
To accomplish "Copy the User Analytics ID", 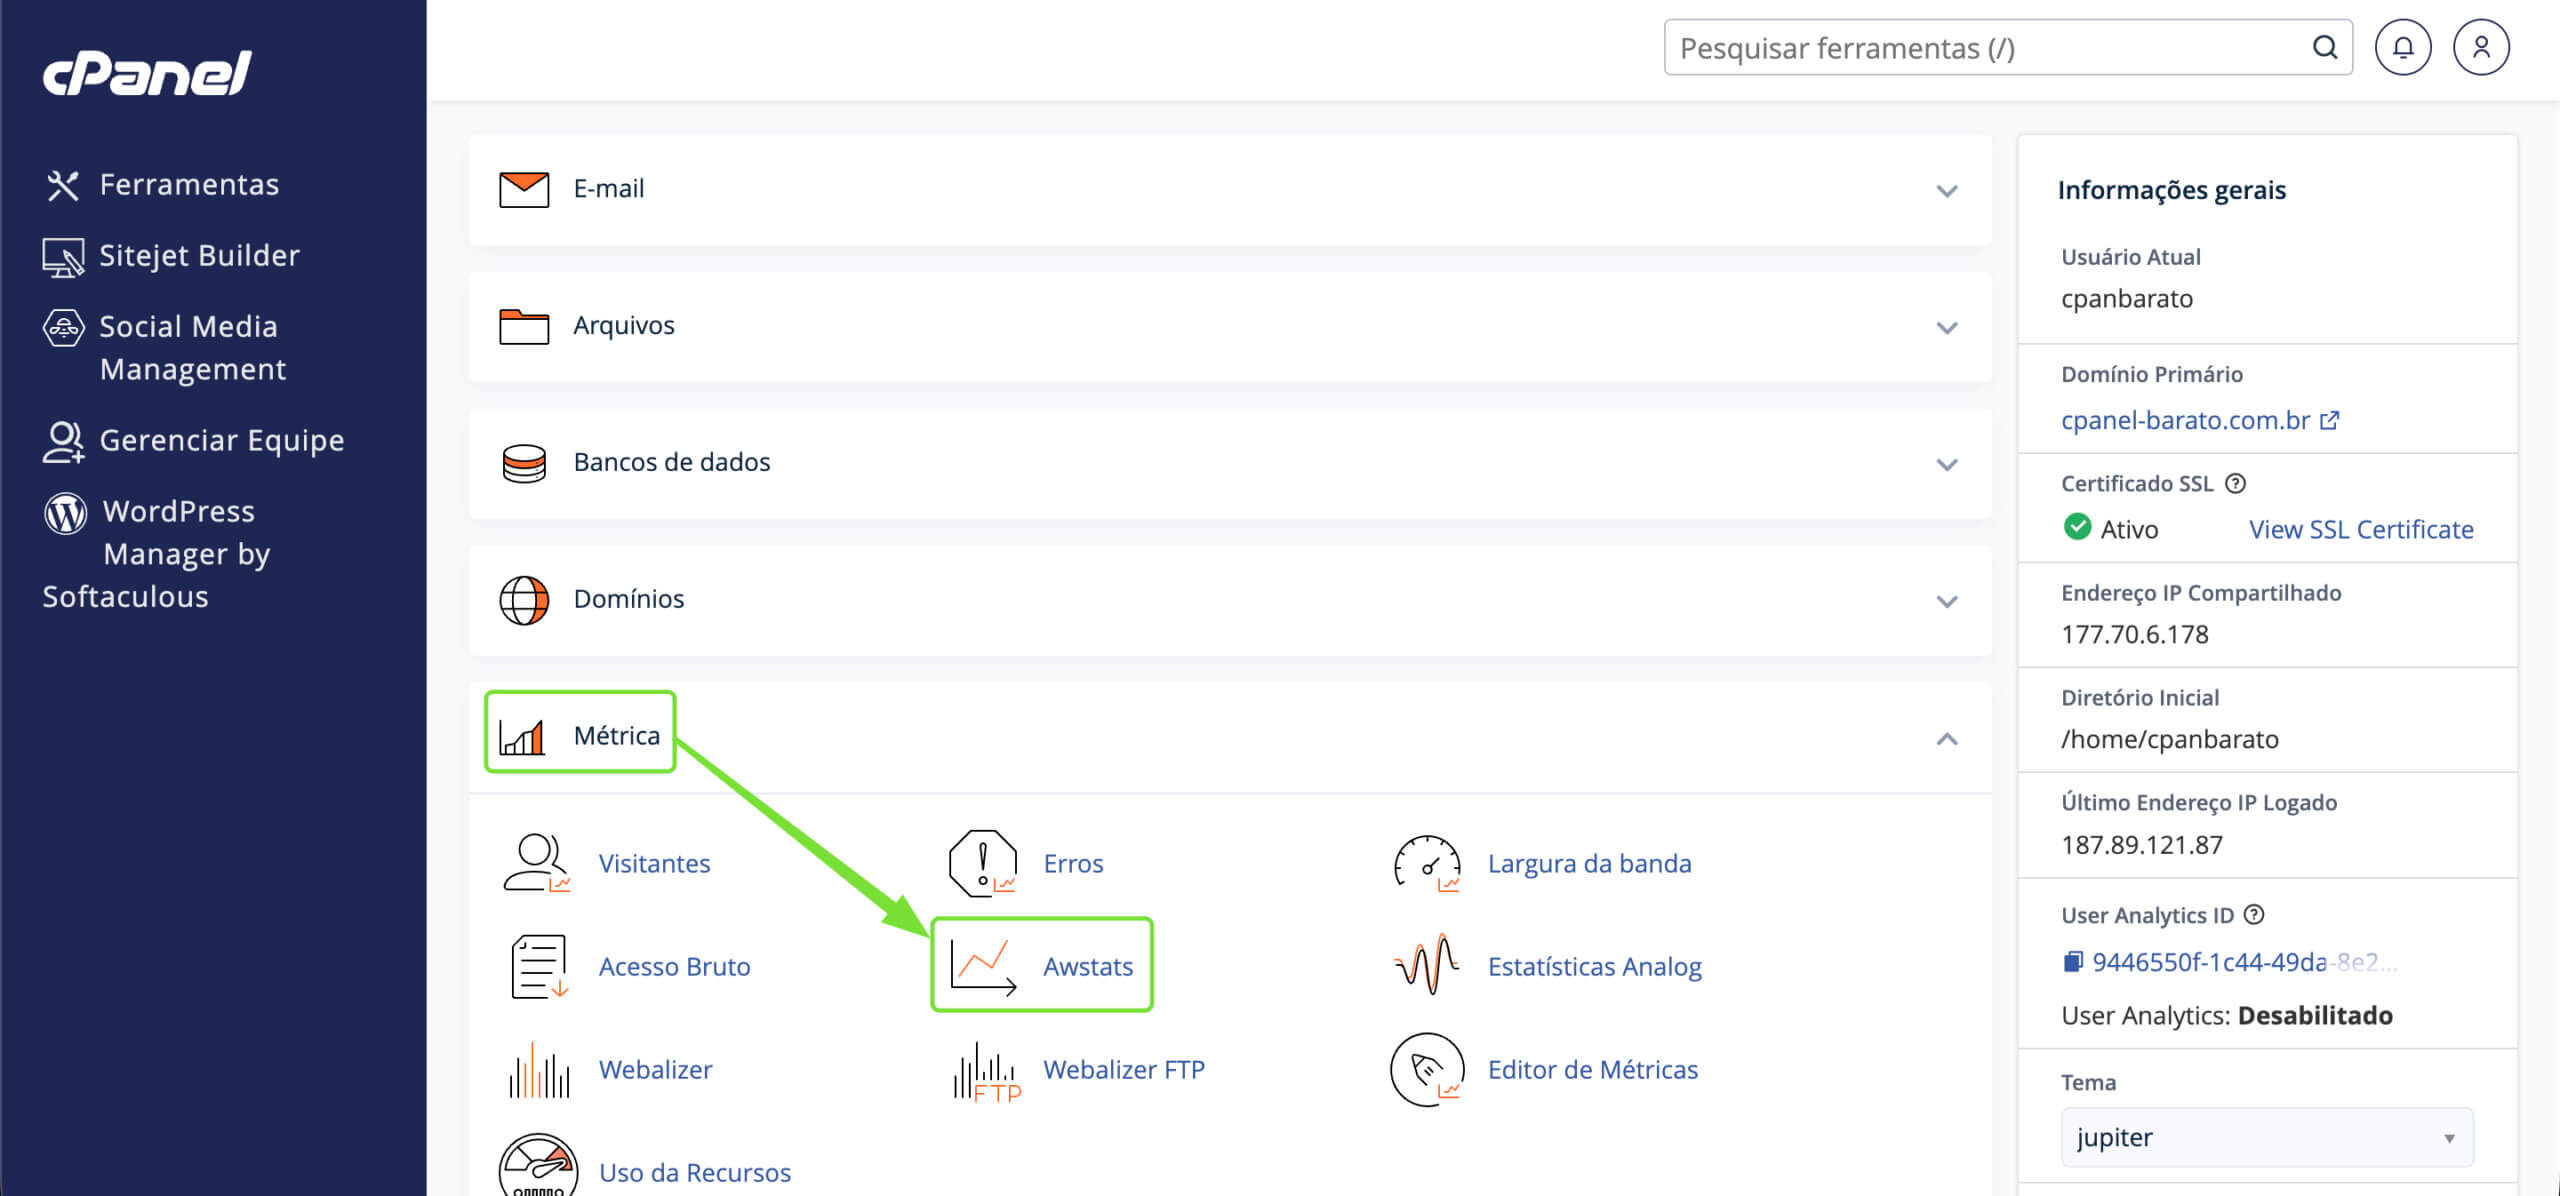I will tap(2073, 962).
